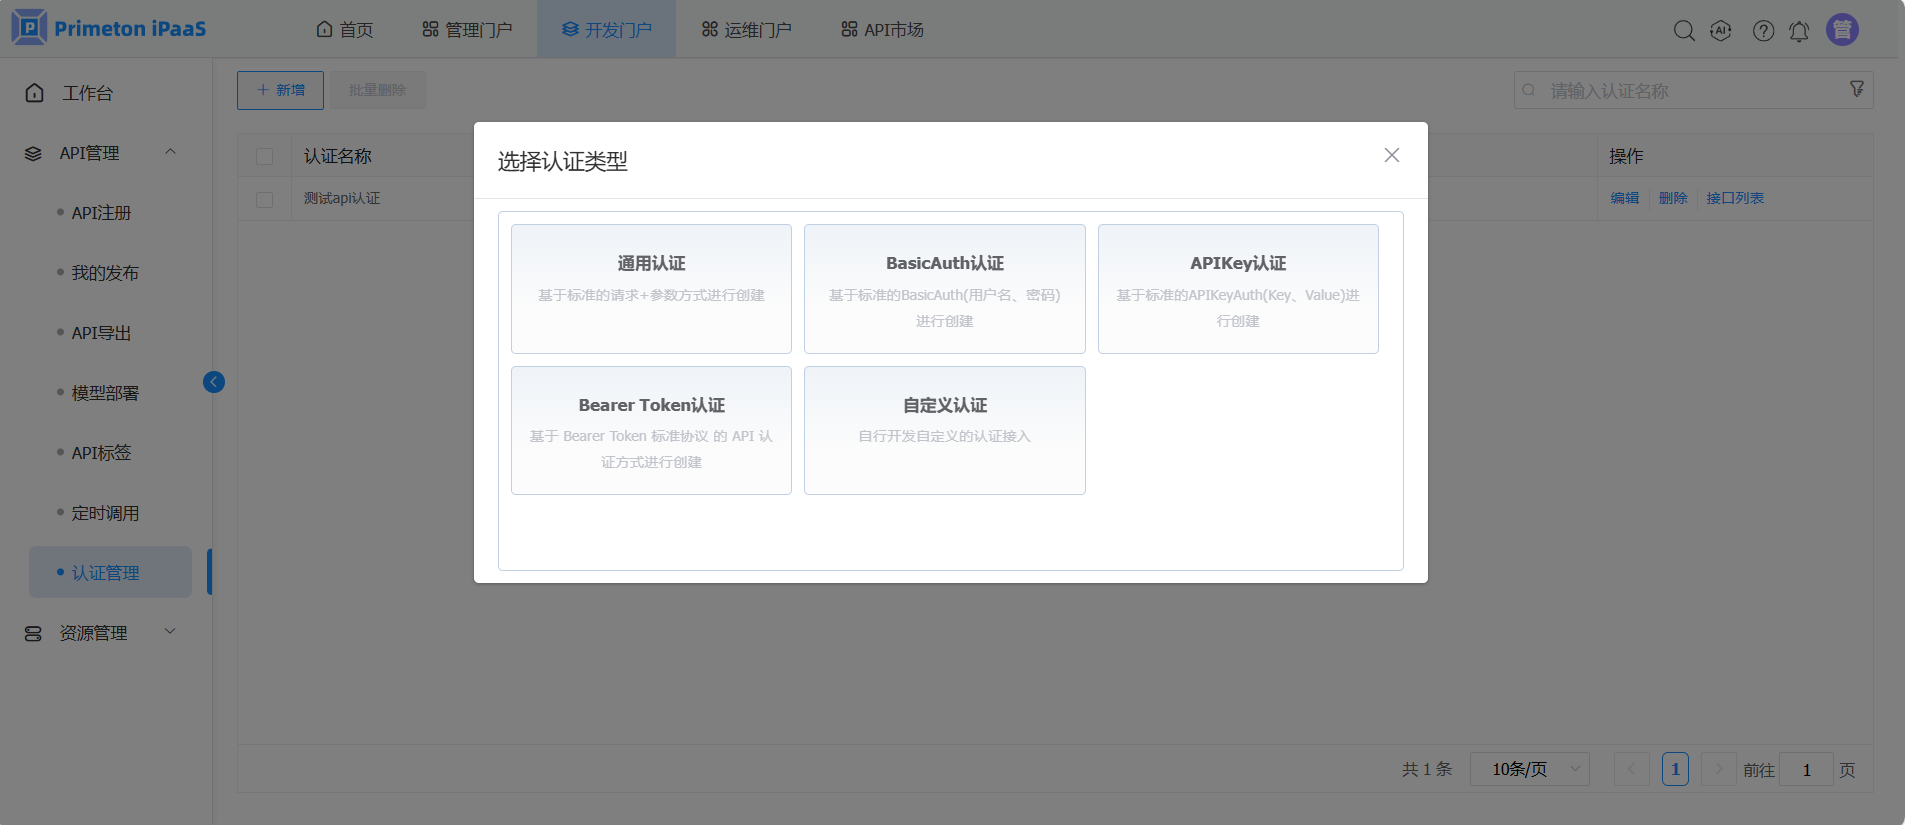The image size is (1905, 825).
Task: Click the user avatar icon
Action: click(1842, 30)
